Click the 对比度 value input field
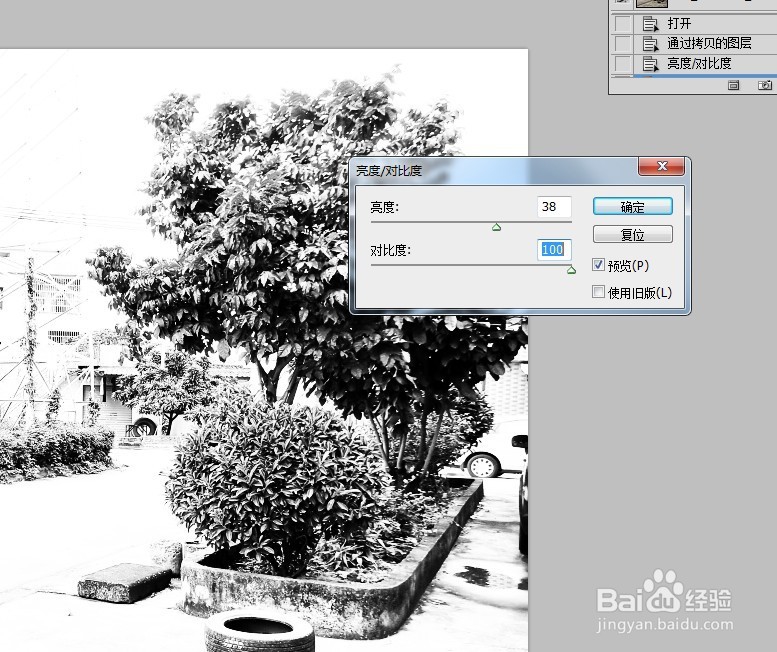This screenshot has height=652, width=777. click(554, 250)
